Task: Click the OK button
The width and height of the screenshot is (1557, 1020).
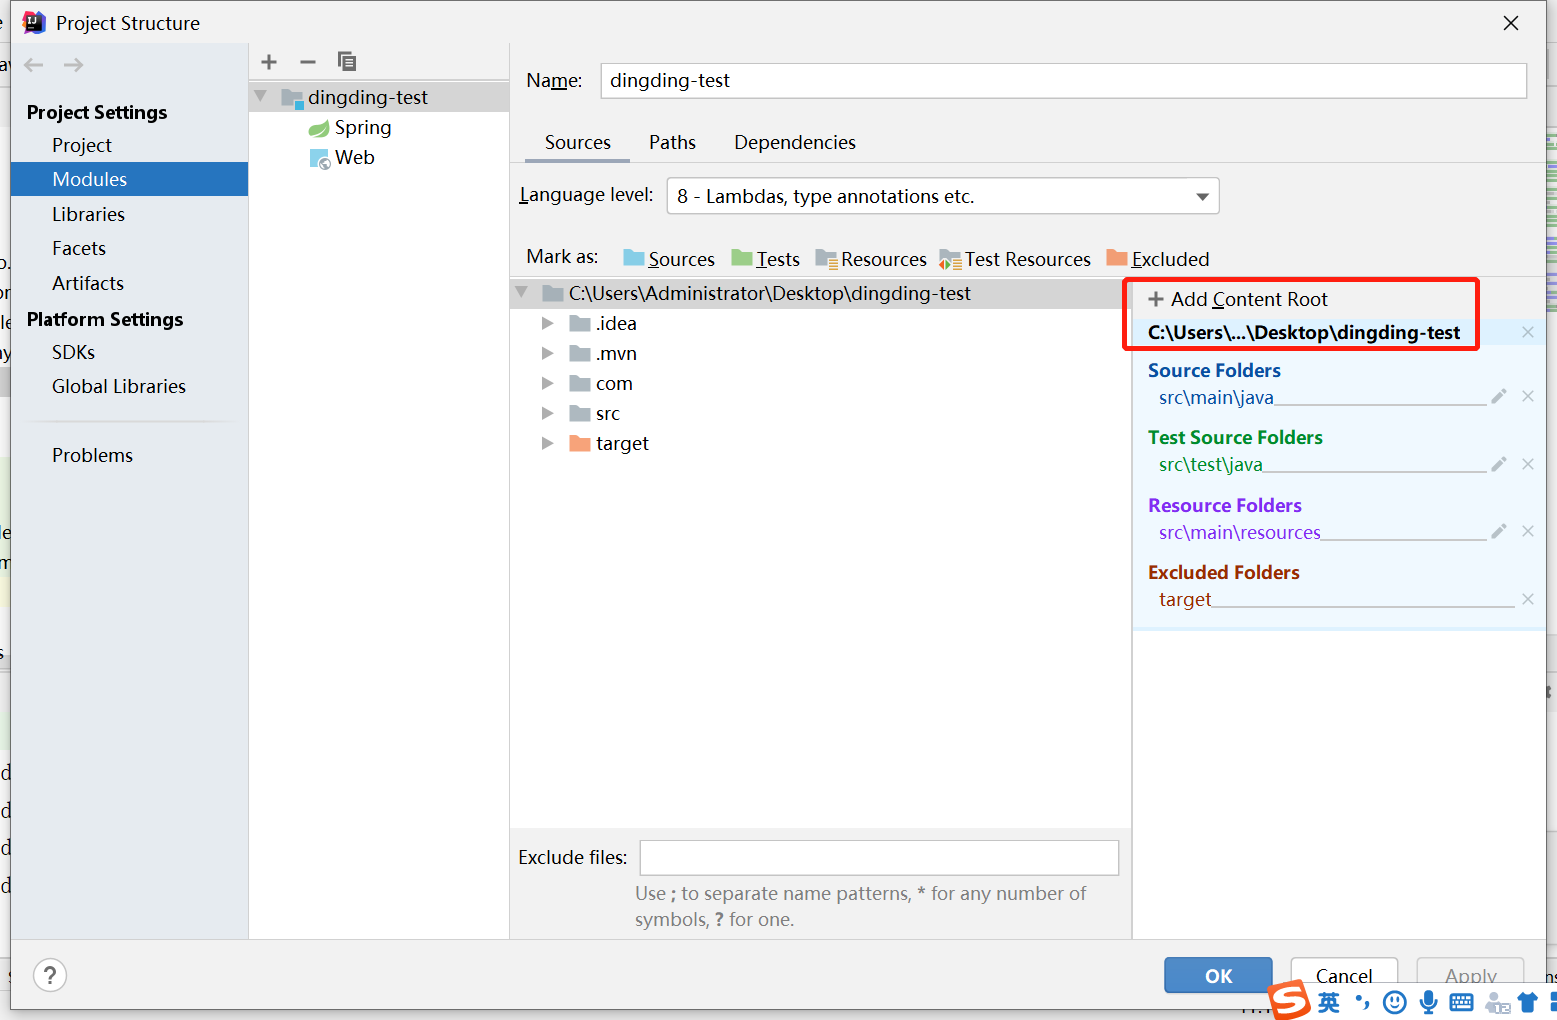Action: tap(1218, 975)
